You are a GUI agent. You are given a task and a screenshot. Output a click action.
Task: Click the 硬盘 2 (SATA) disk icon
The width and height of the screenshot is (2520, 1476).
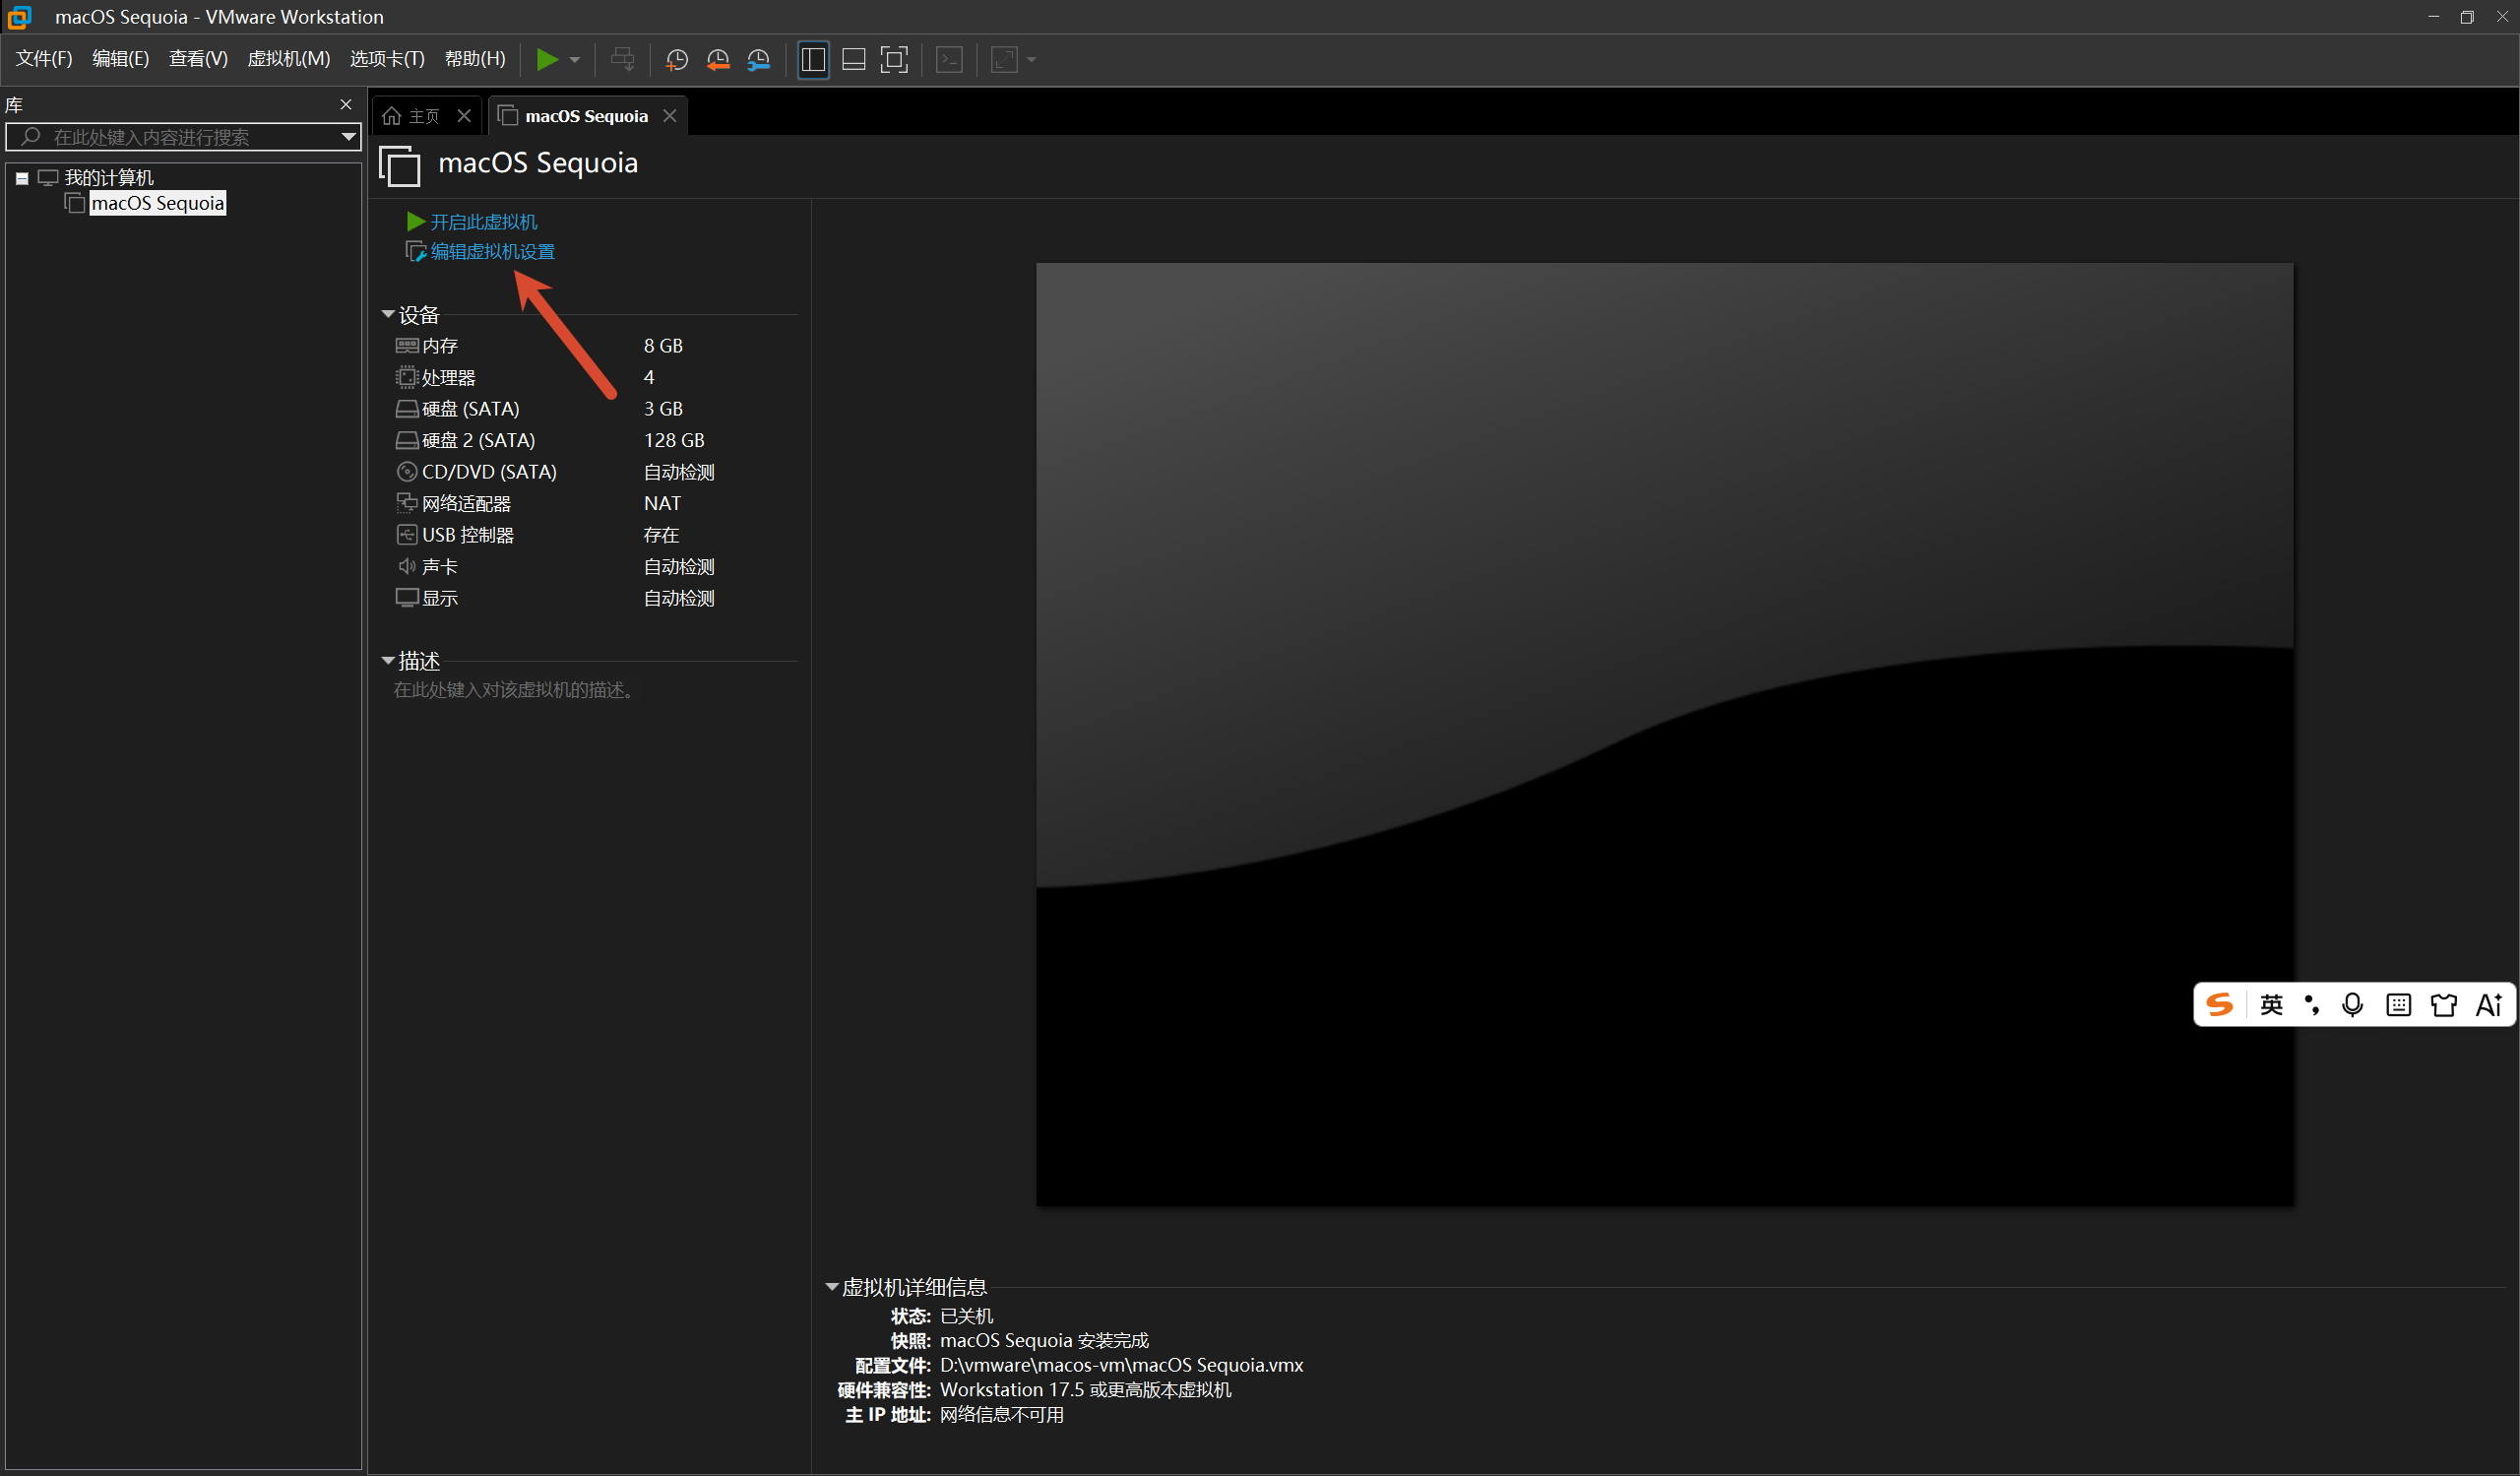click(407, 441)
